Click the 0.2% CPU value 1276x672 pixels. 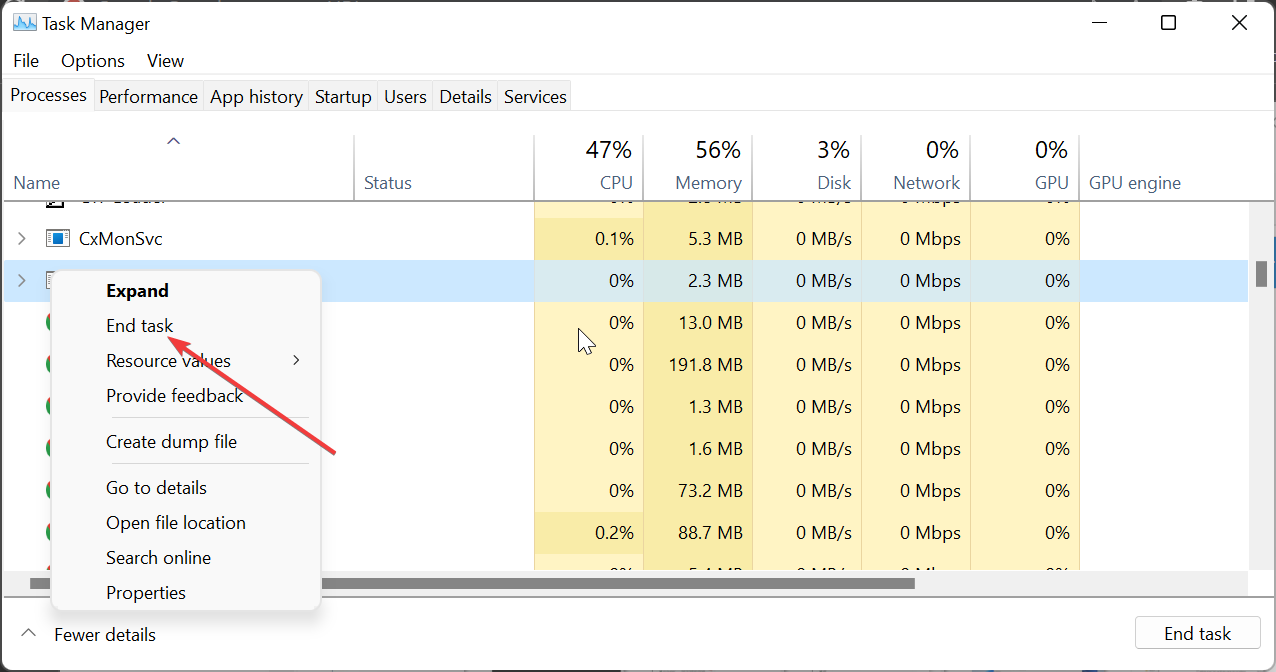coord(614,533)
